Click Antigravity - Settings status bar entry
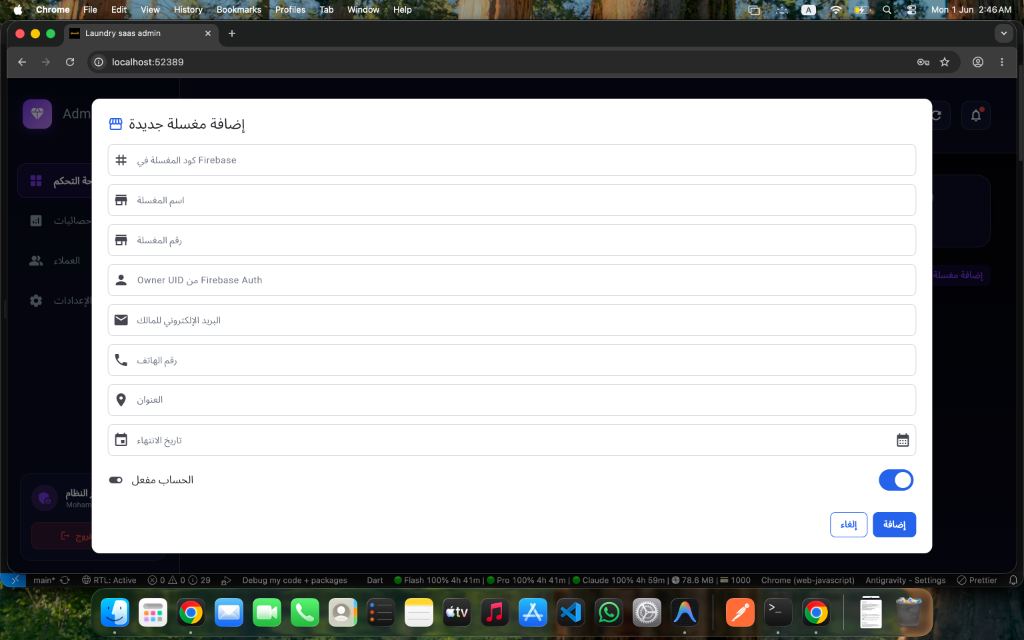The height and width of the screenshot is (640, 1024). pyautogui.click(x=905, y=580)
